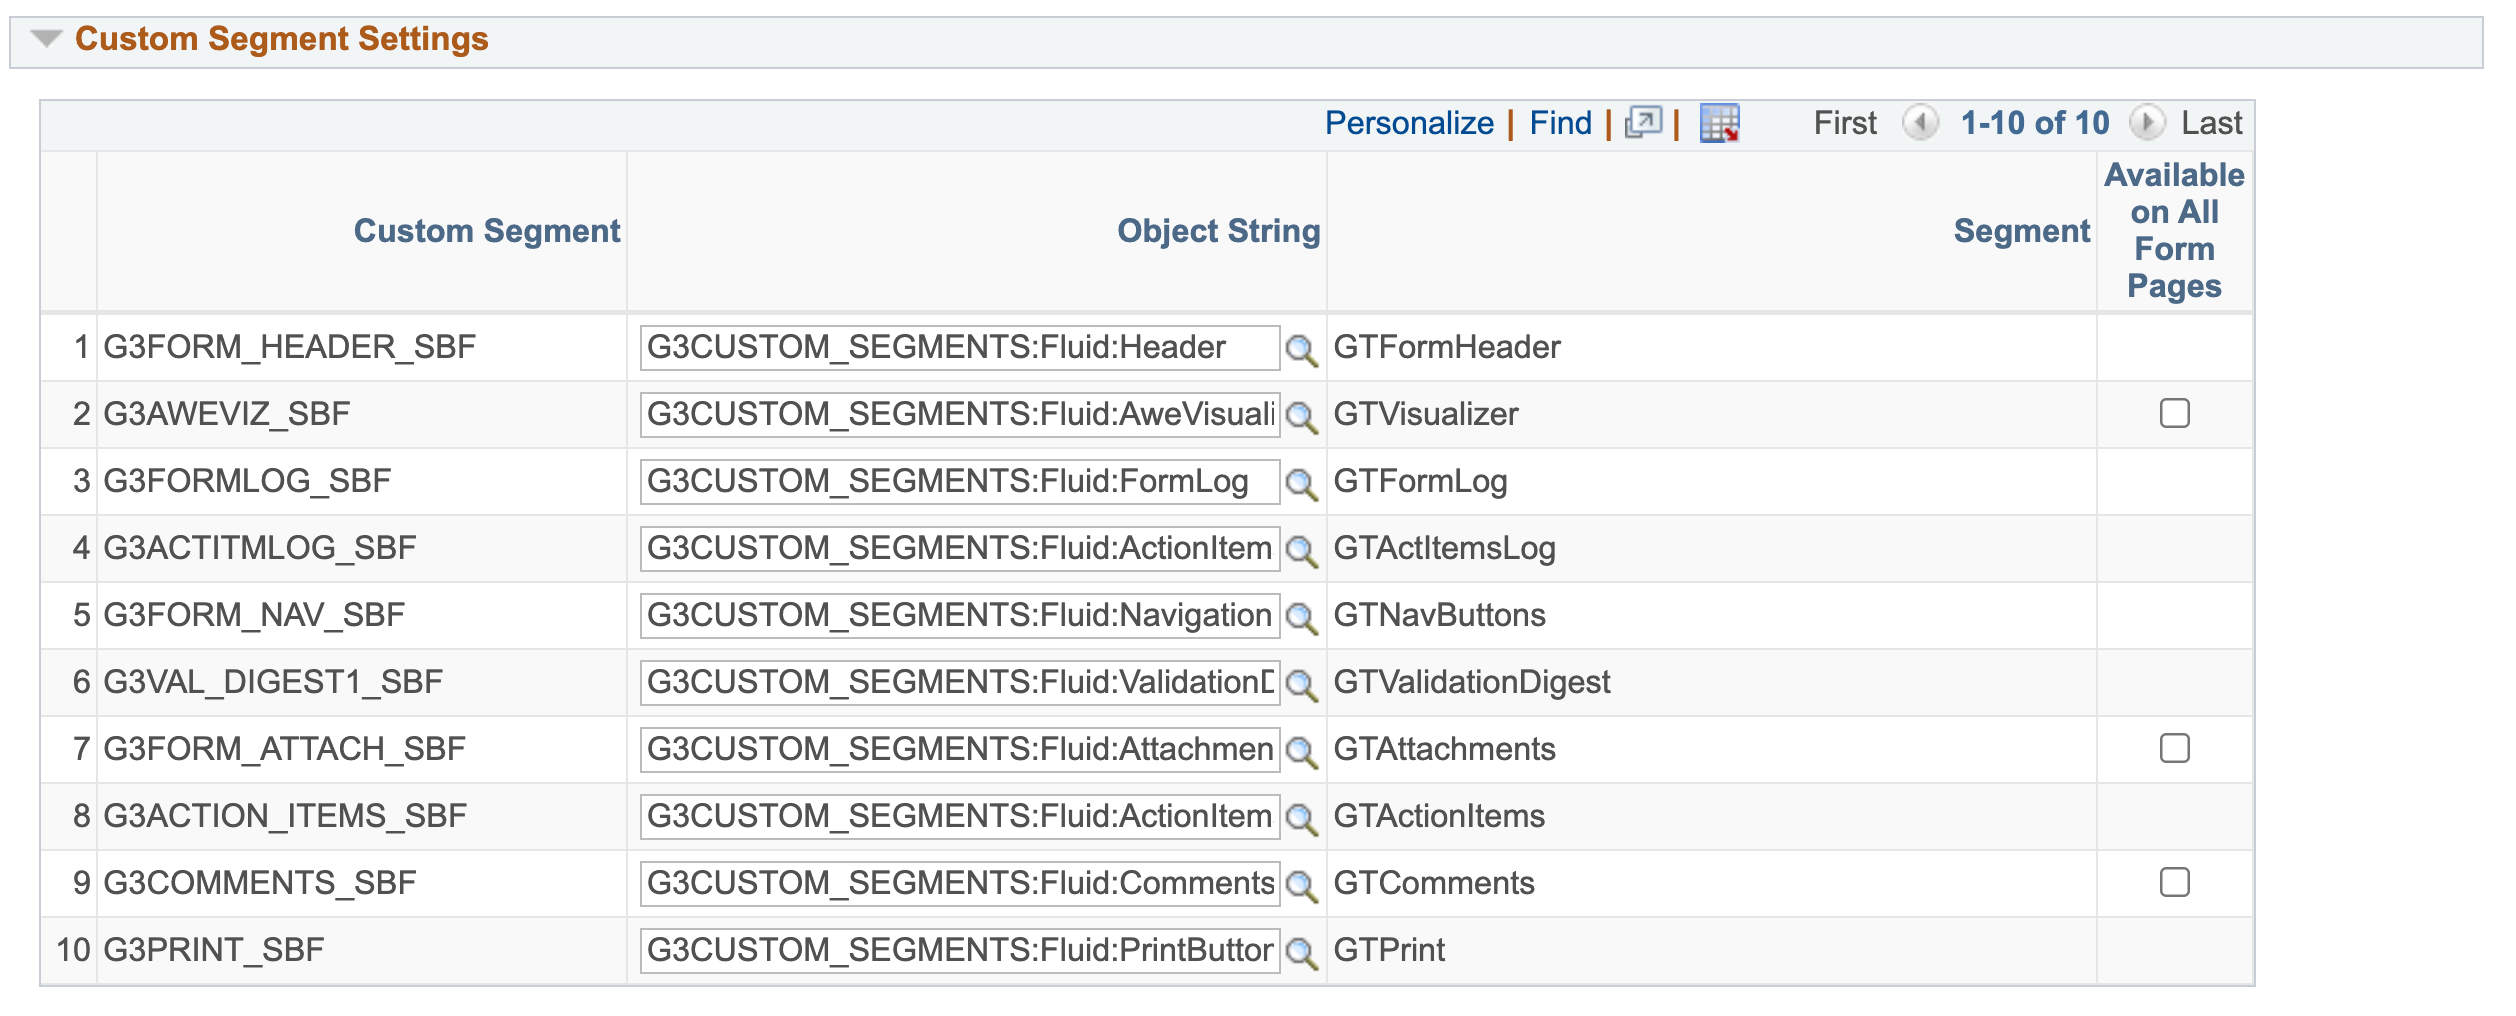
Task: Select the G3FORMLOG_SBF custom segment text
Action: point(247,482)
